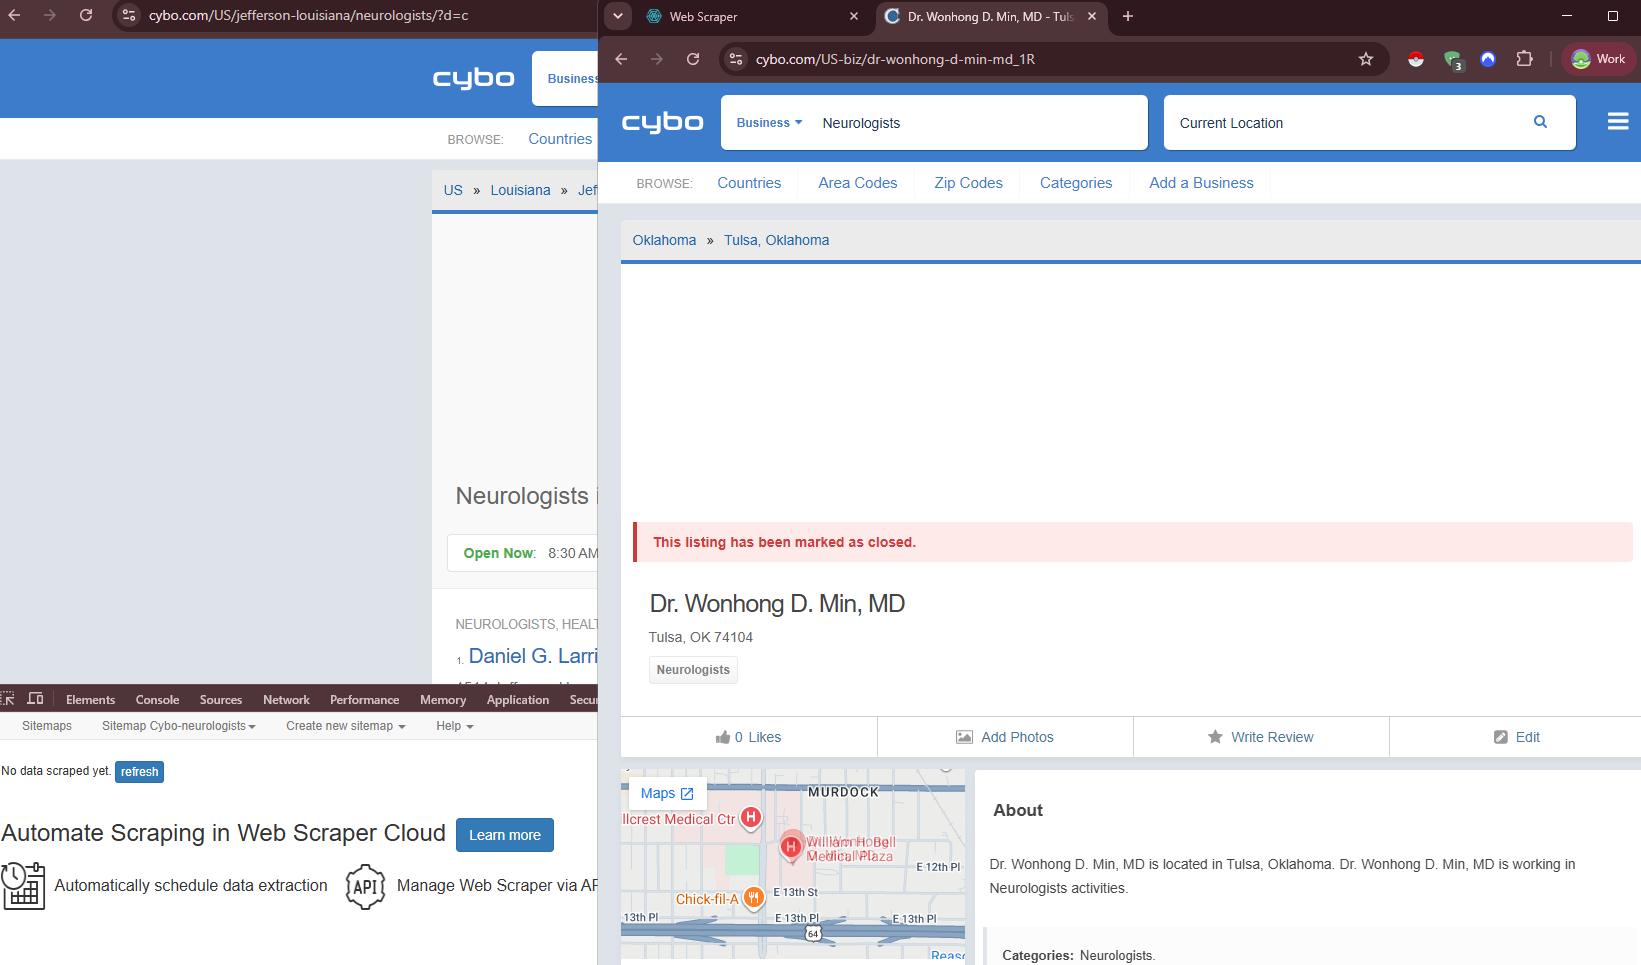Click the Louisiana breadcrumb in rear window
Viewport: 1641px width, 965px height.
tap(520, 190)
